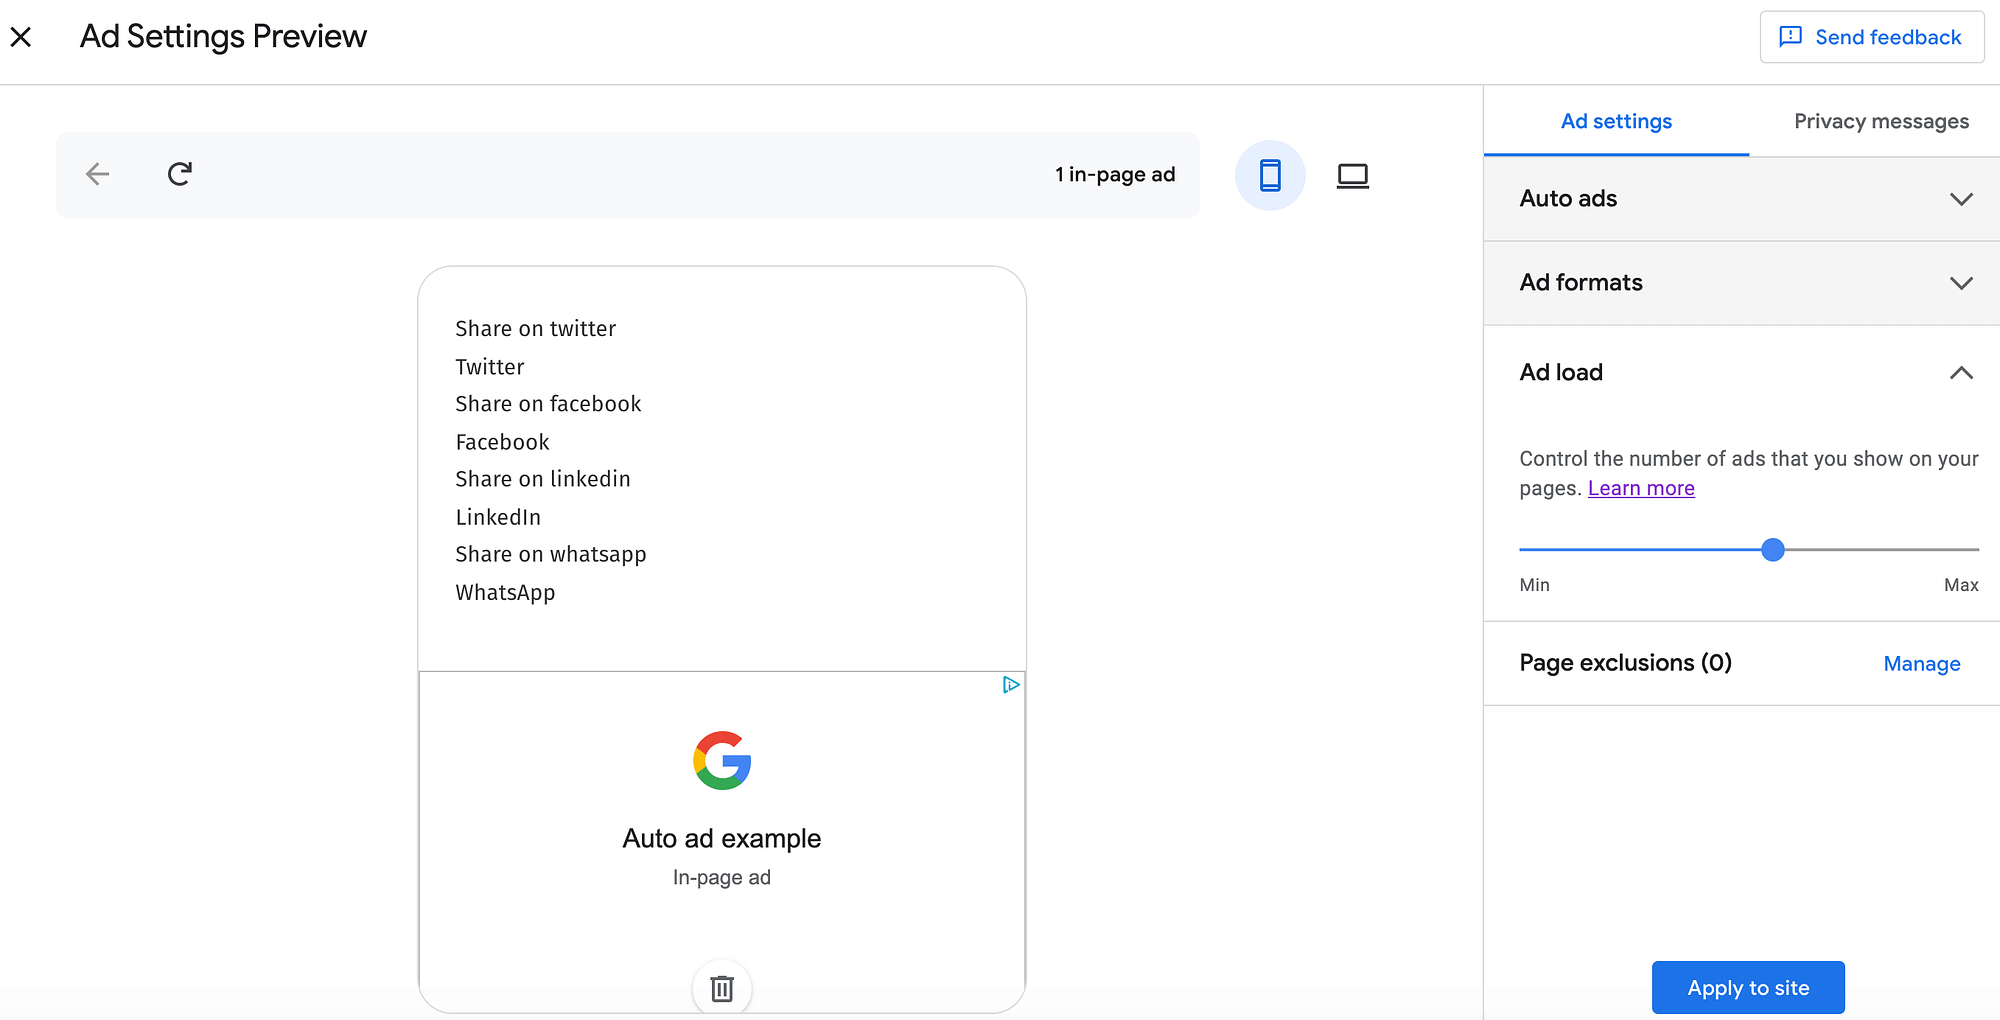2000x1020 pixels.
Task: Select the Ad settings tab
Action: pyautogui.click(x=1615, y=121)
